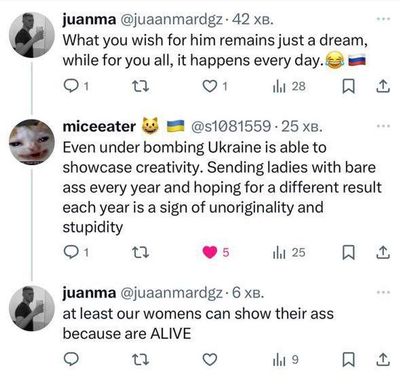400x386 pixels.
Task: View analytics showing 25 views
Action: [x=289, y=253]
